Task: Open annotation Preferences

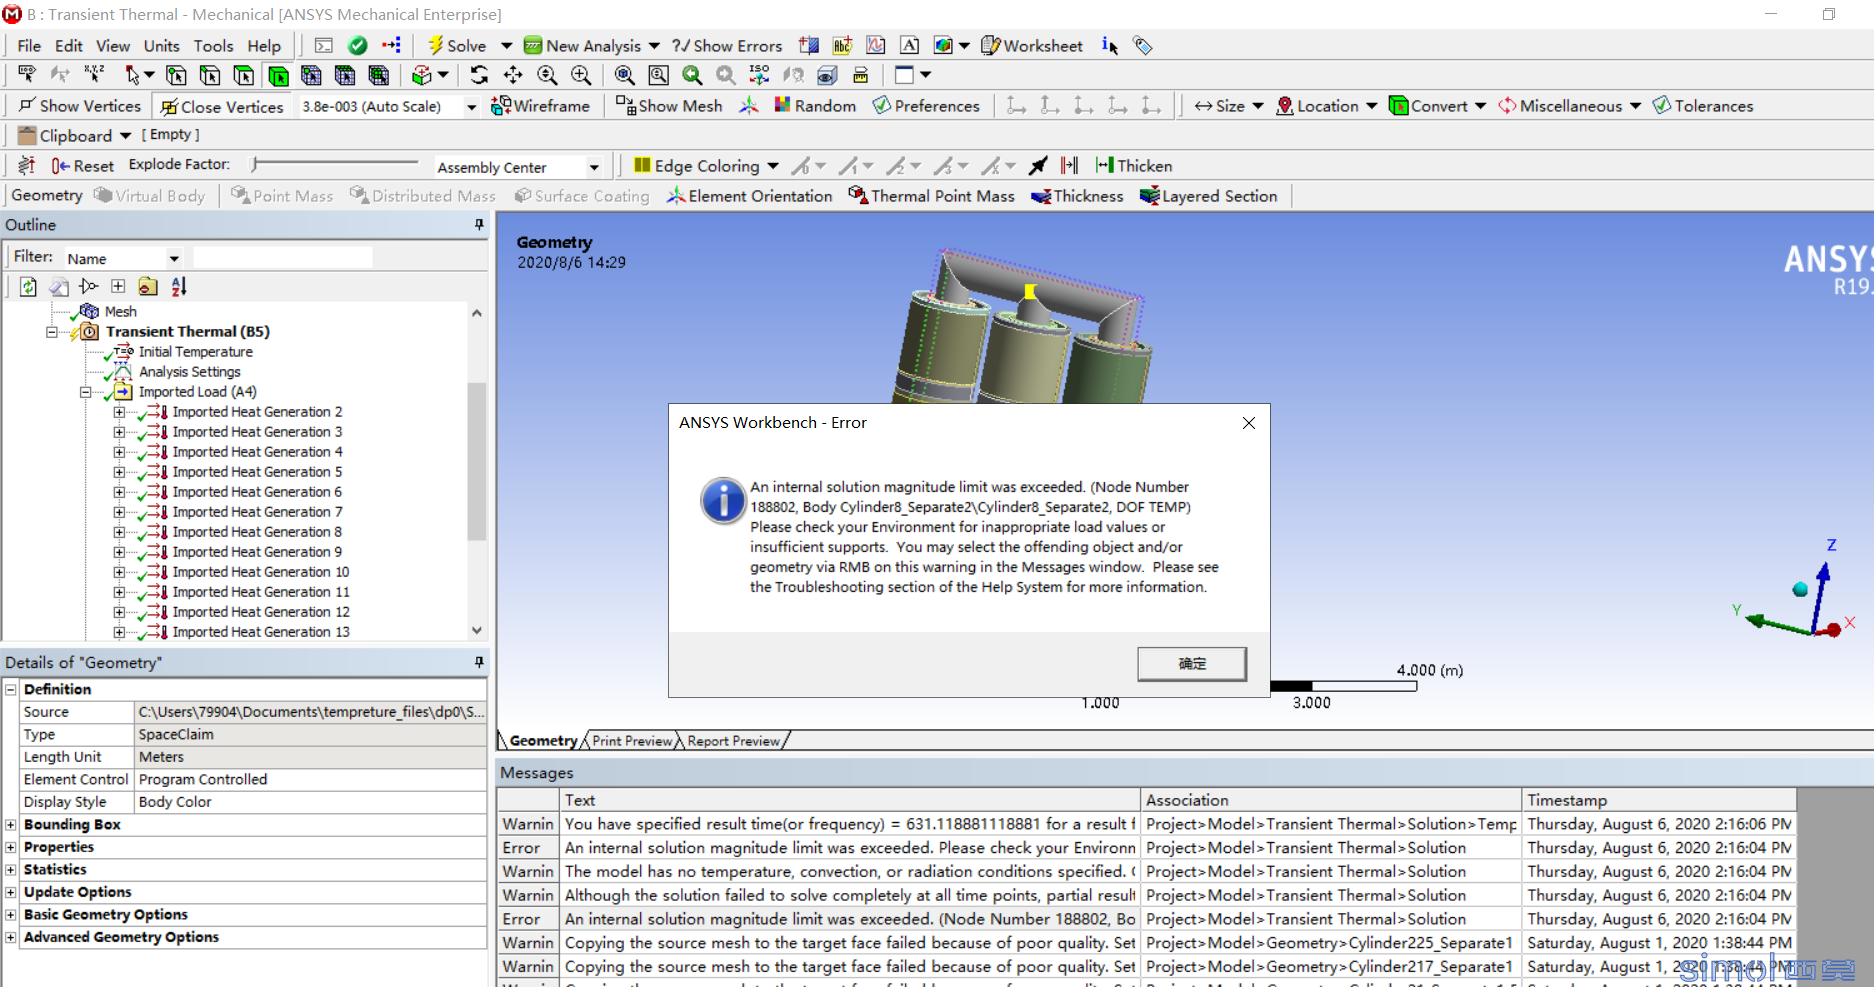Action: click(x=926, y=106)
